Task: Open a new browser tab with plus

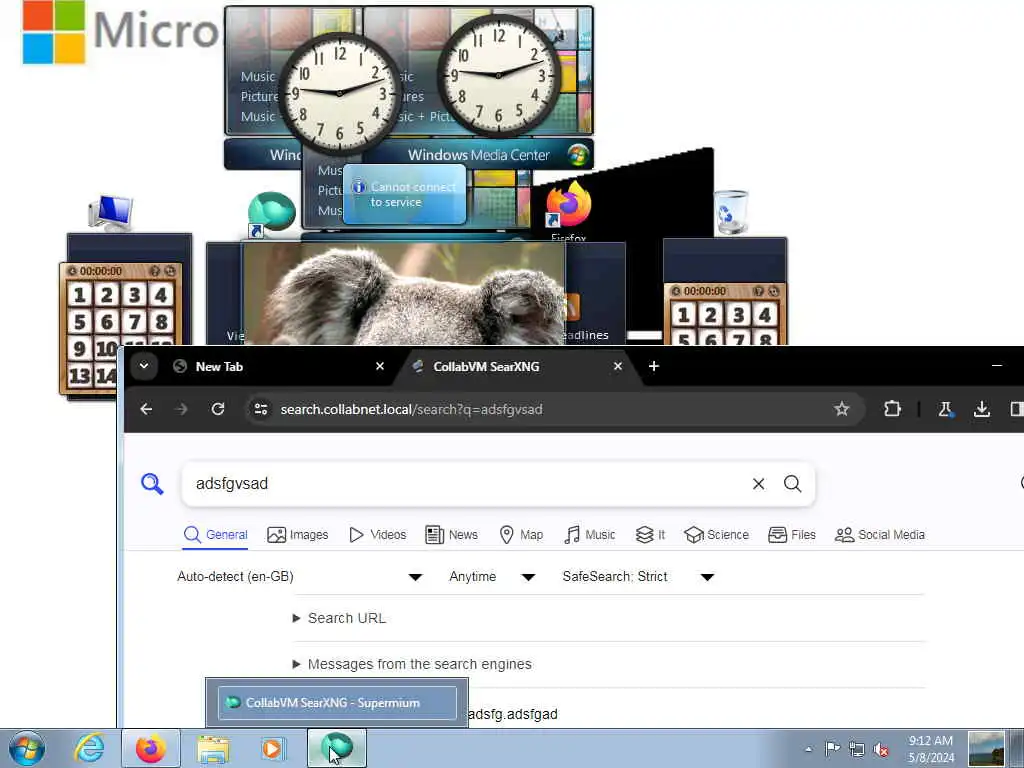Action: [654, 366]
